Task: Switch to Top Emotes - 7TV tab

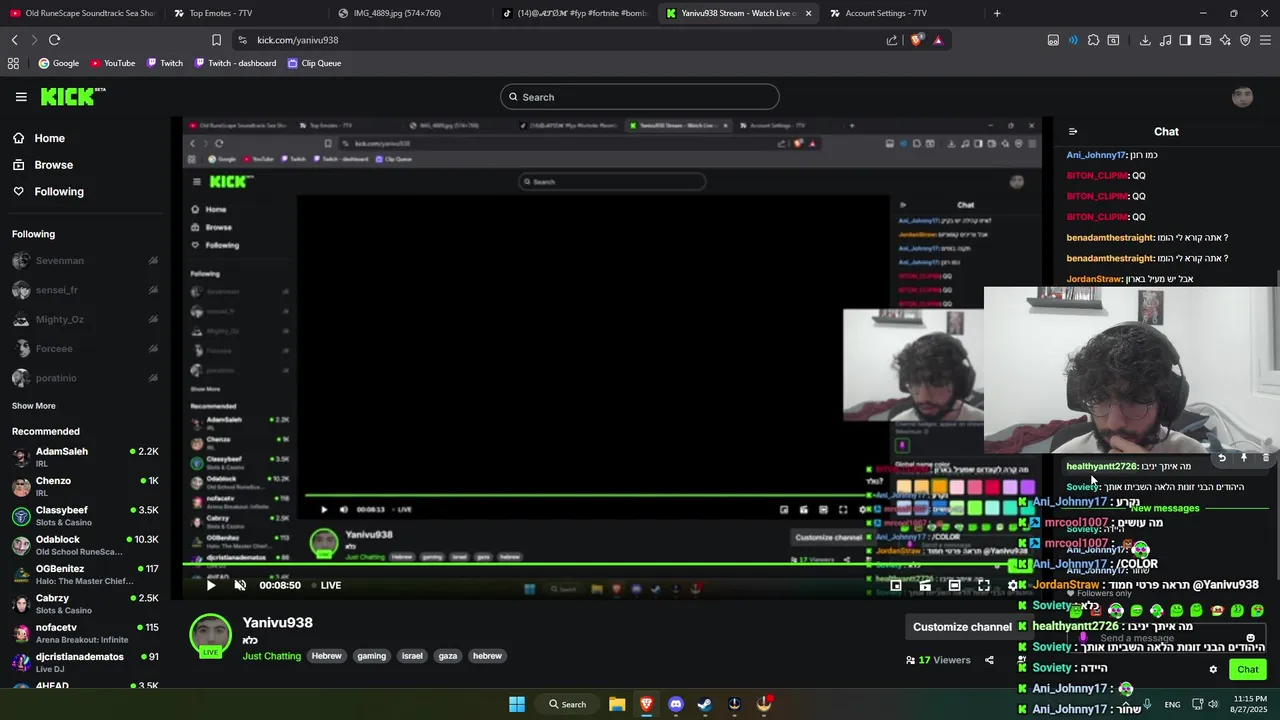Action: [x=244, y=13]
